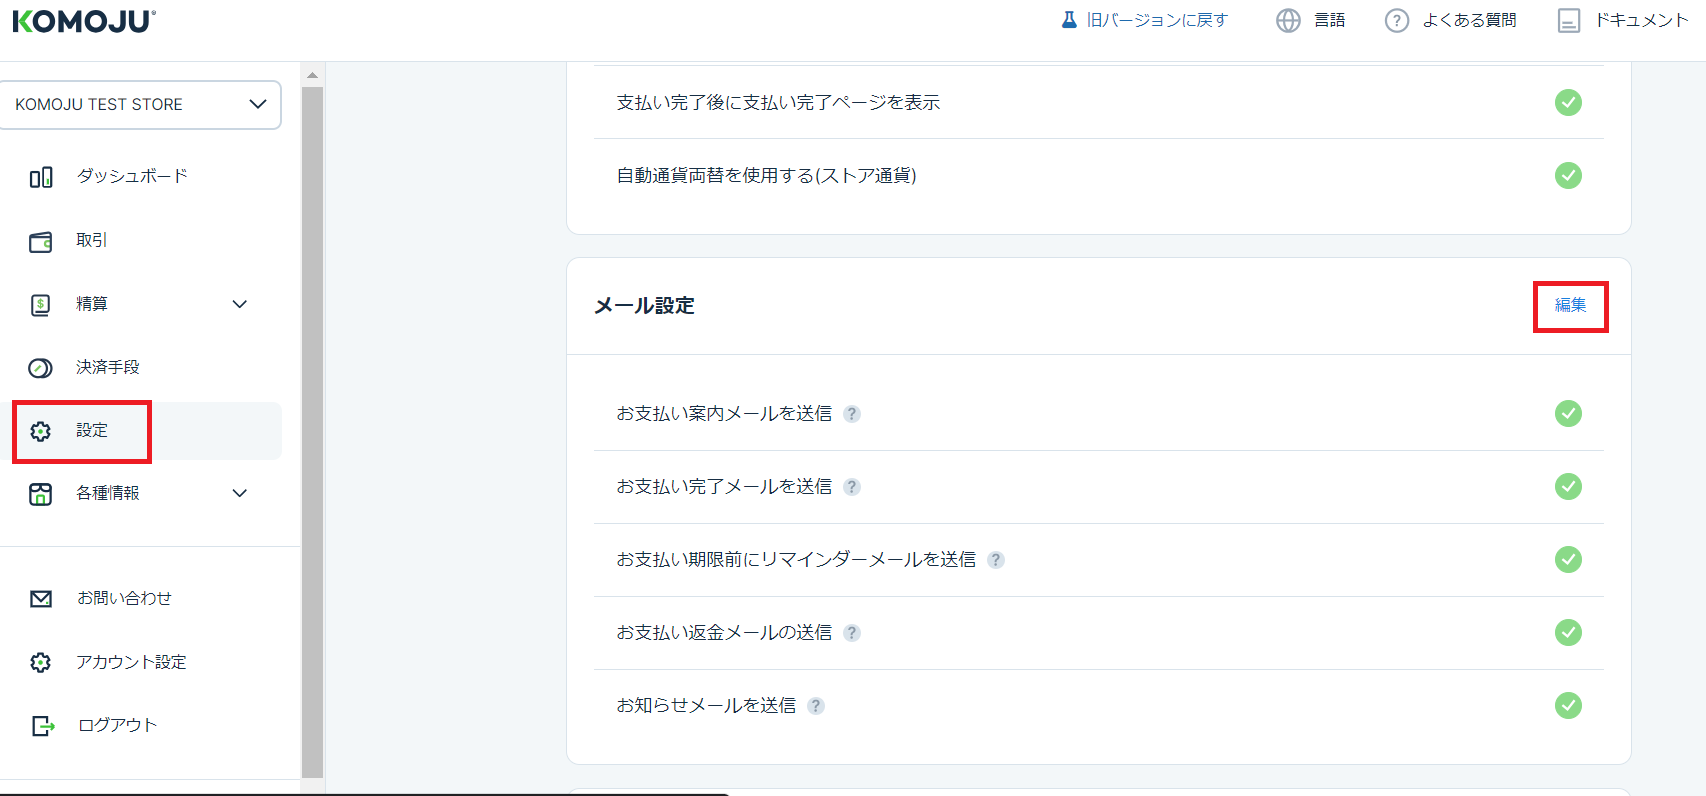Toggle 自動通貨両替を使用する checkmark
The height and width of the screenshot is (796, 1706).
point(1568,176)
